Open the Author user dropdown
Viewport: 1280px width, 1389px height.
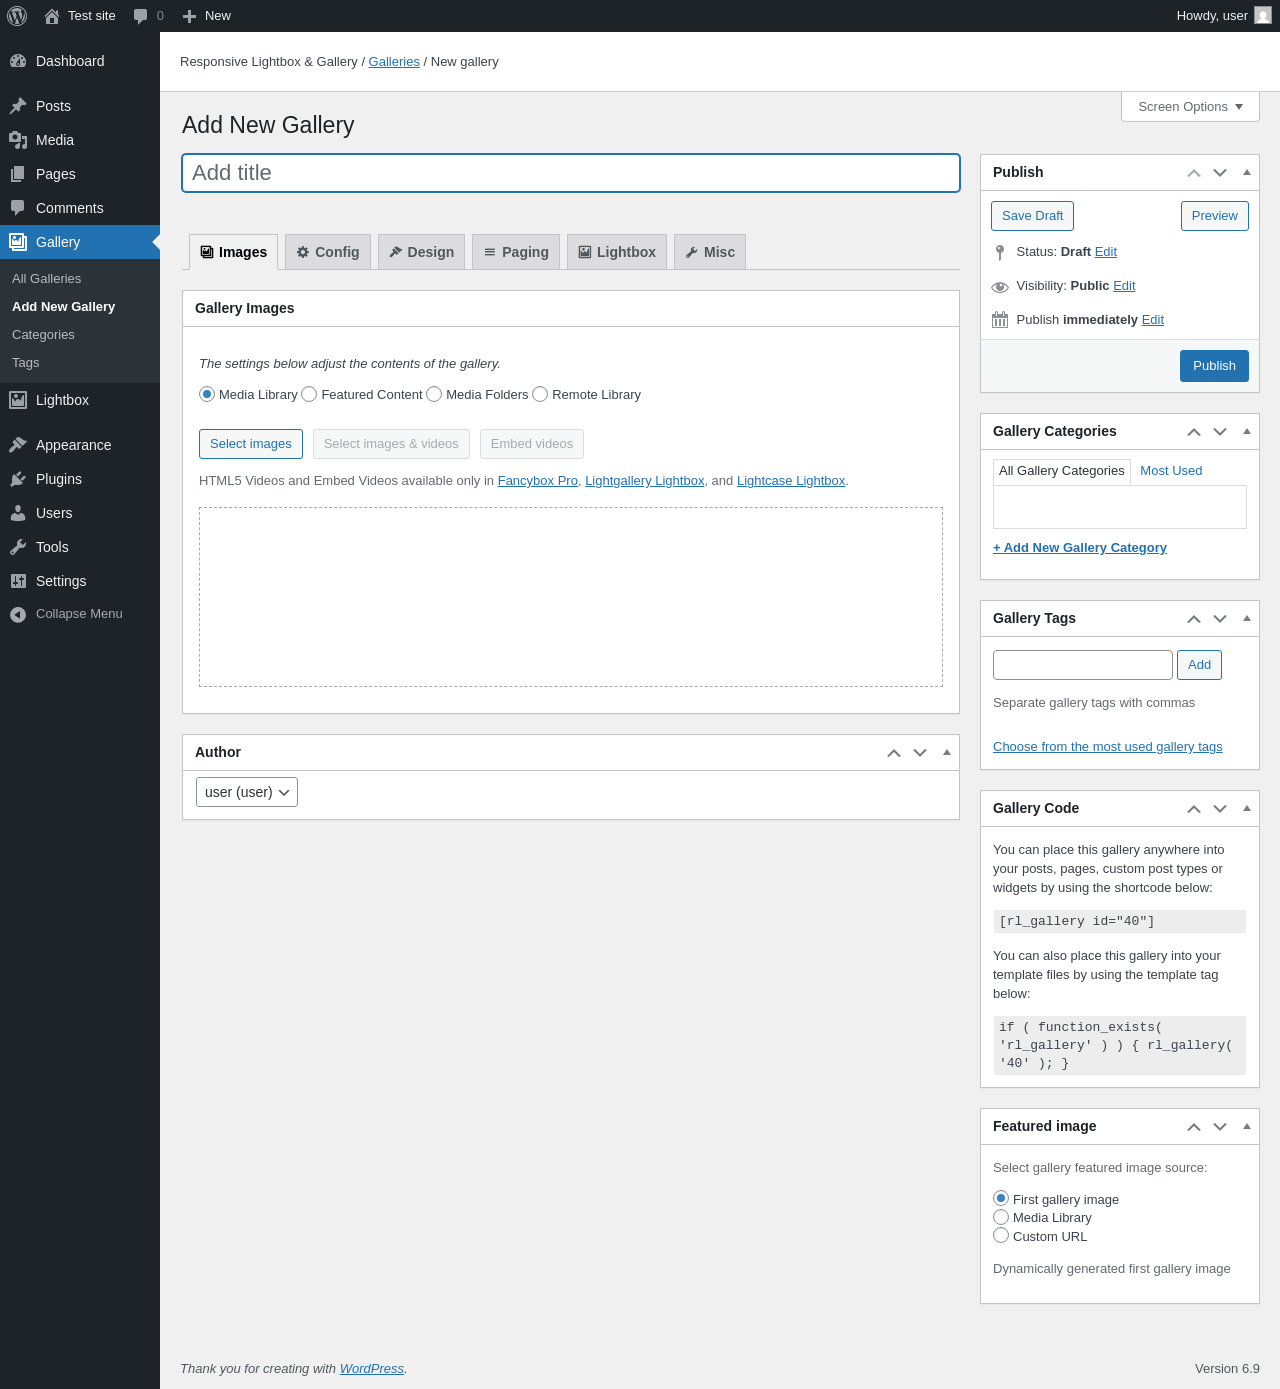[x=247, y=792]
